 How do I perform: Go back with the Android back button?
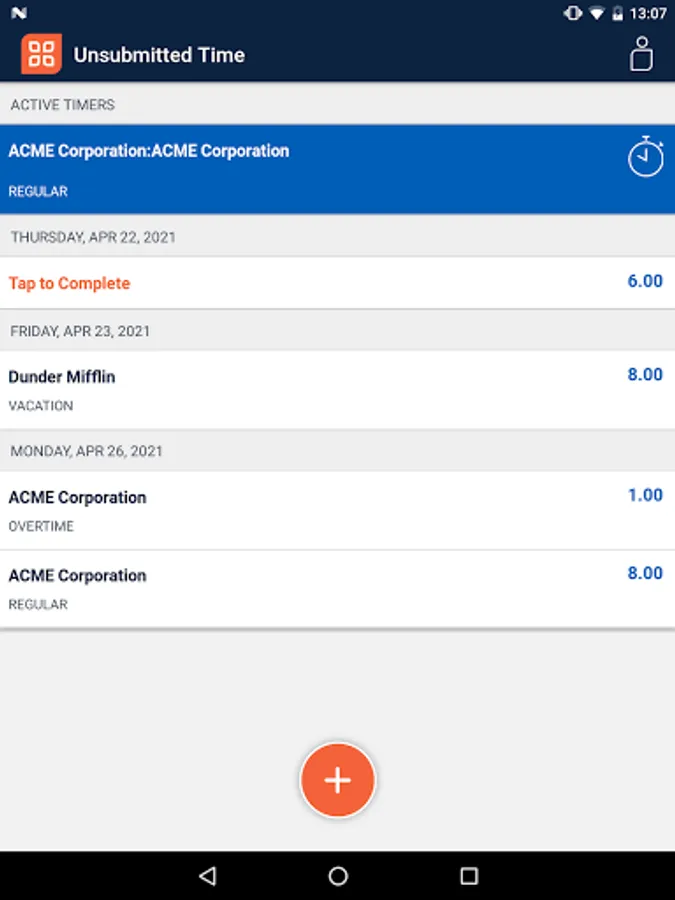[207, 876]
